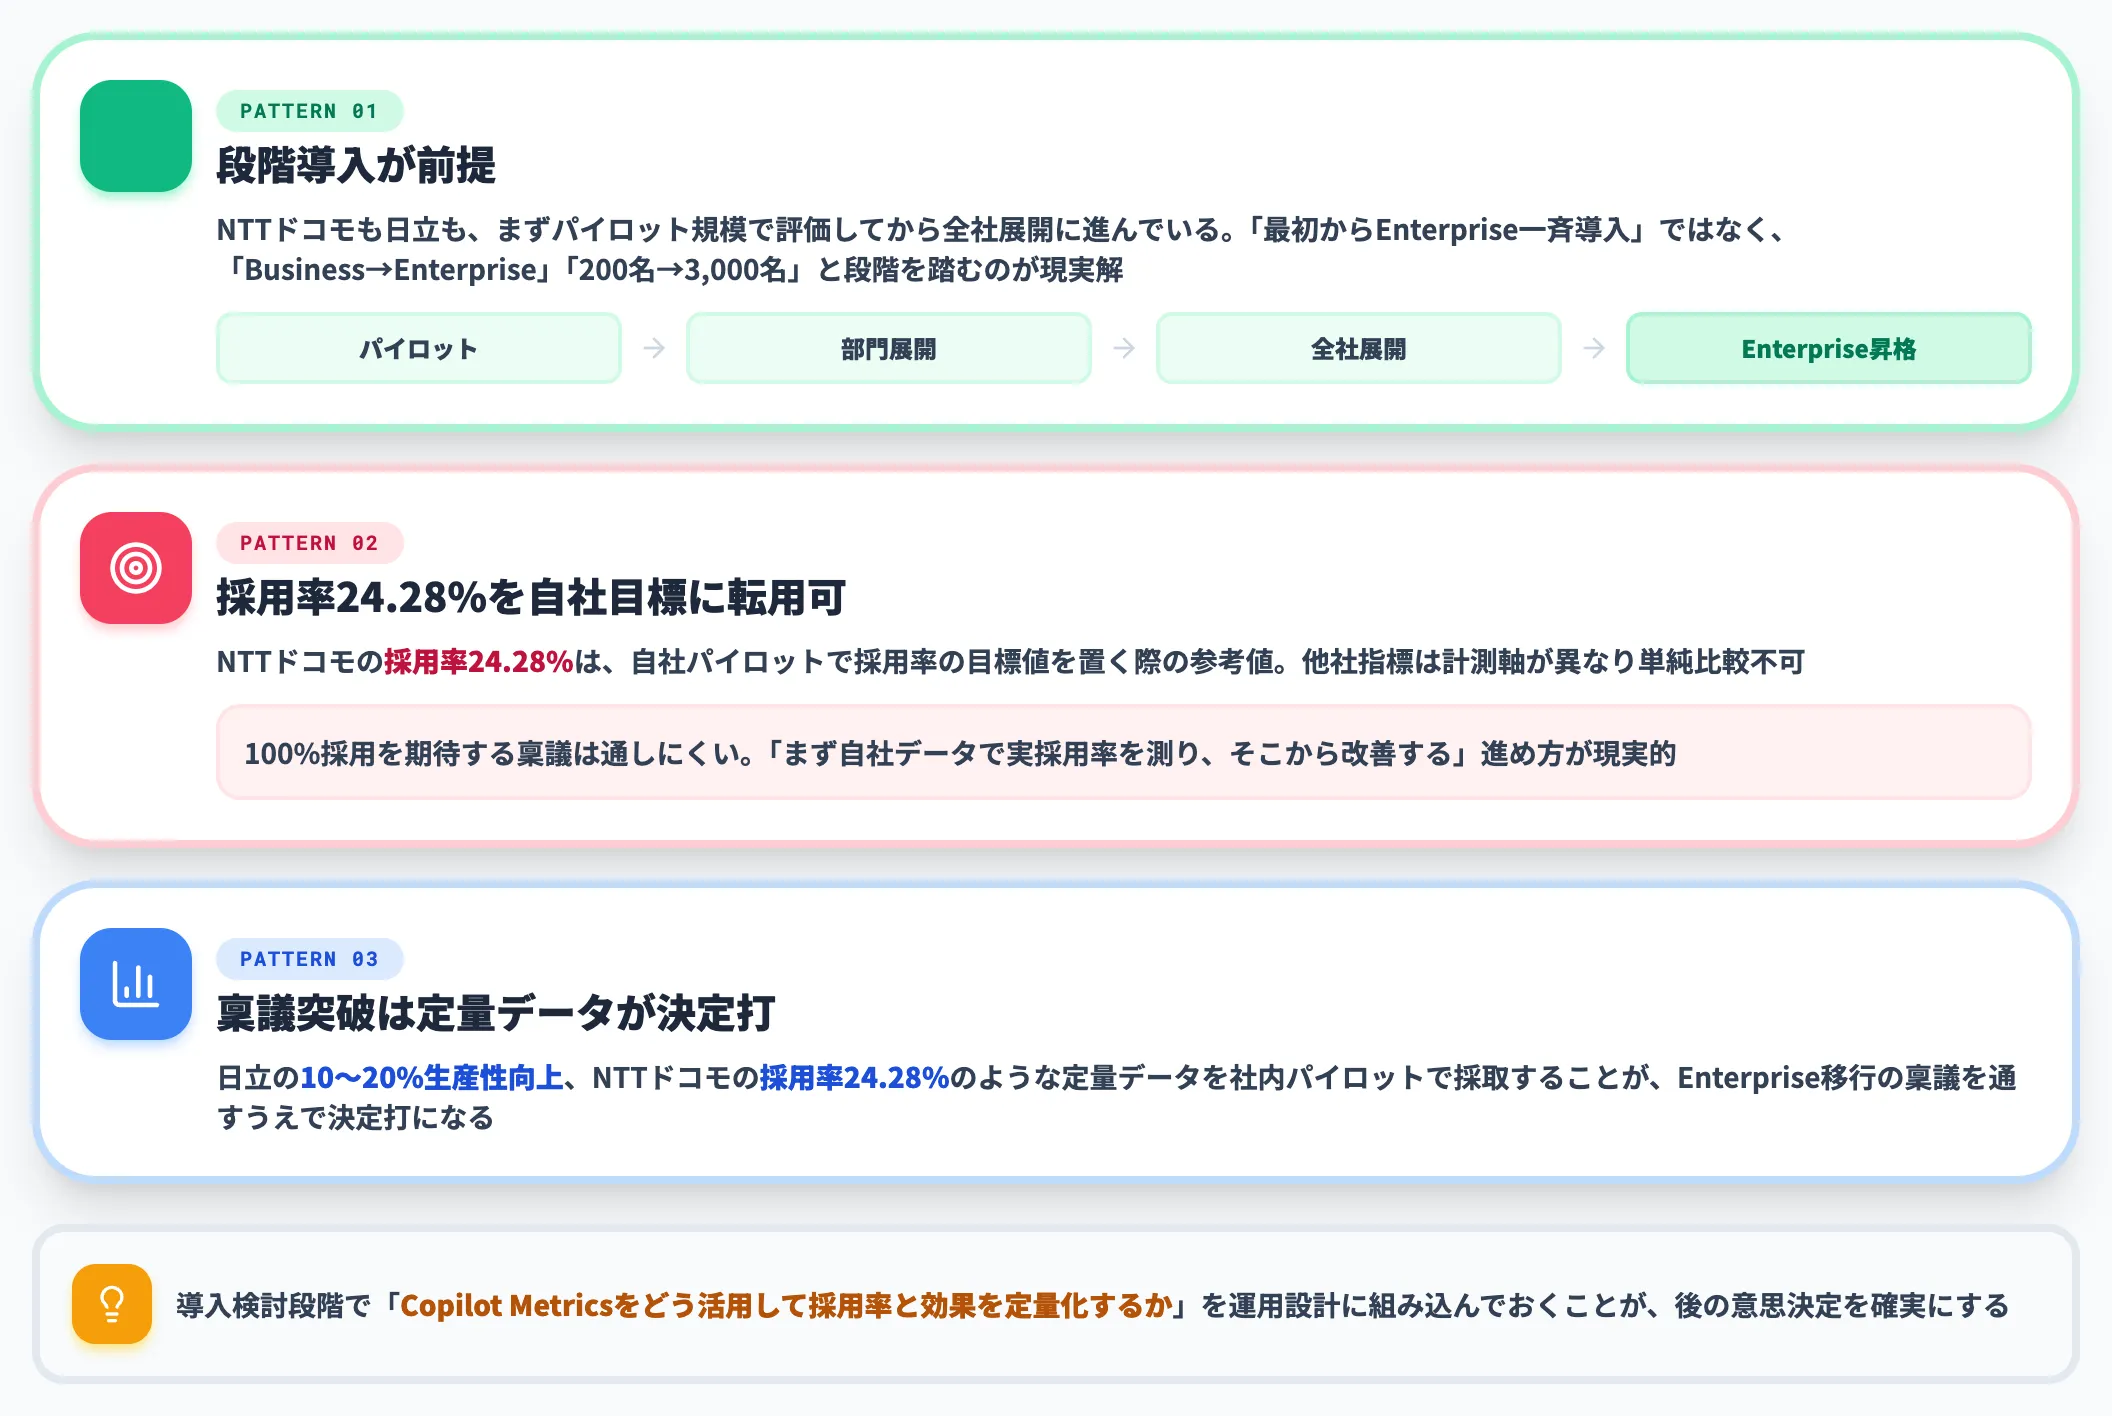Click the heading 稟議突破は定量データが決定打

coord(496,1013)
